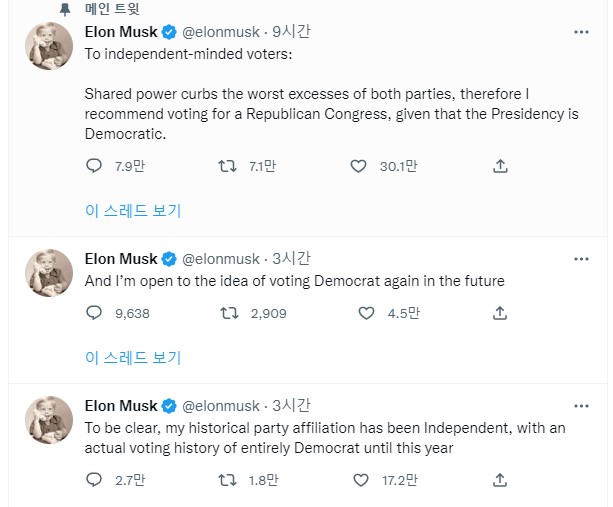Reply to the voting Democrat again tweet

95,313
